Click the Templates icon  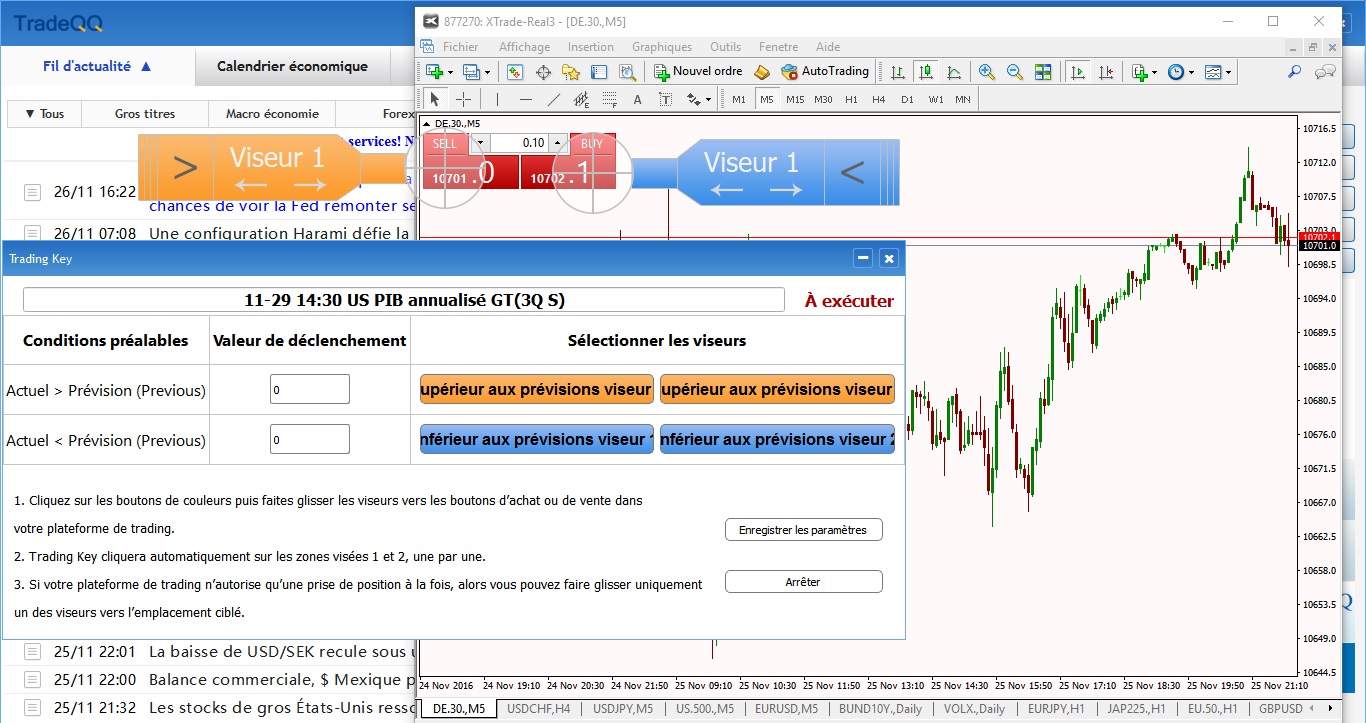[1213, 72]
